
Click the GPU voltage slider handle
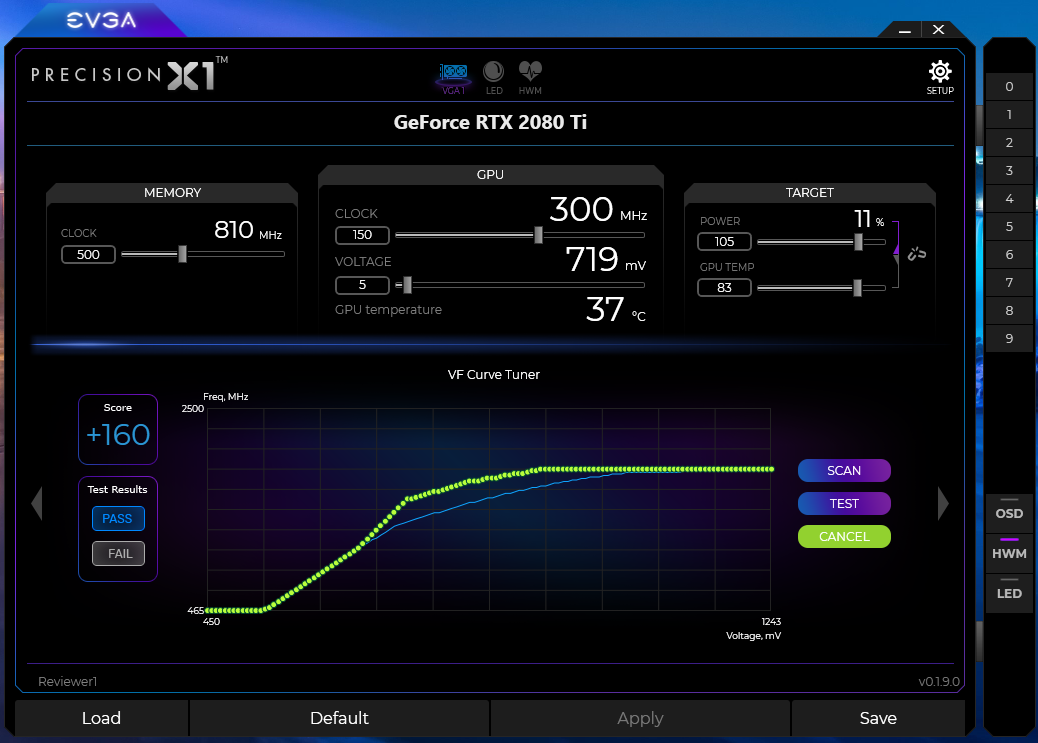[408, 285]
